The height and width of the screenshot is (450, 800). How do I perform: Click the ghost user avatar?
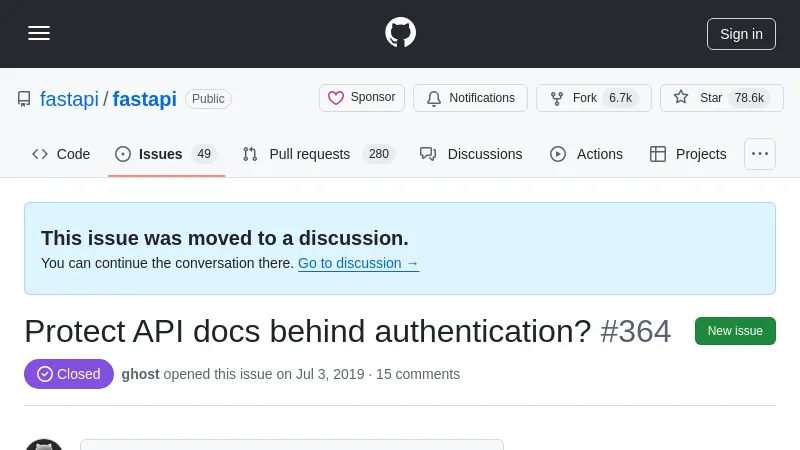pos(44,444)
